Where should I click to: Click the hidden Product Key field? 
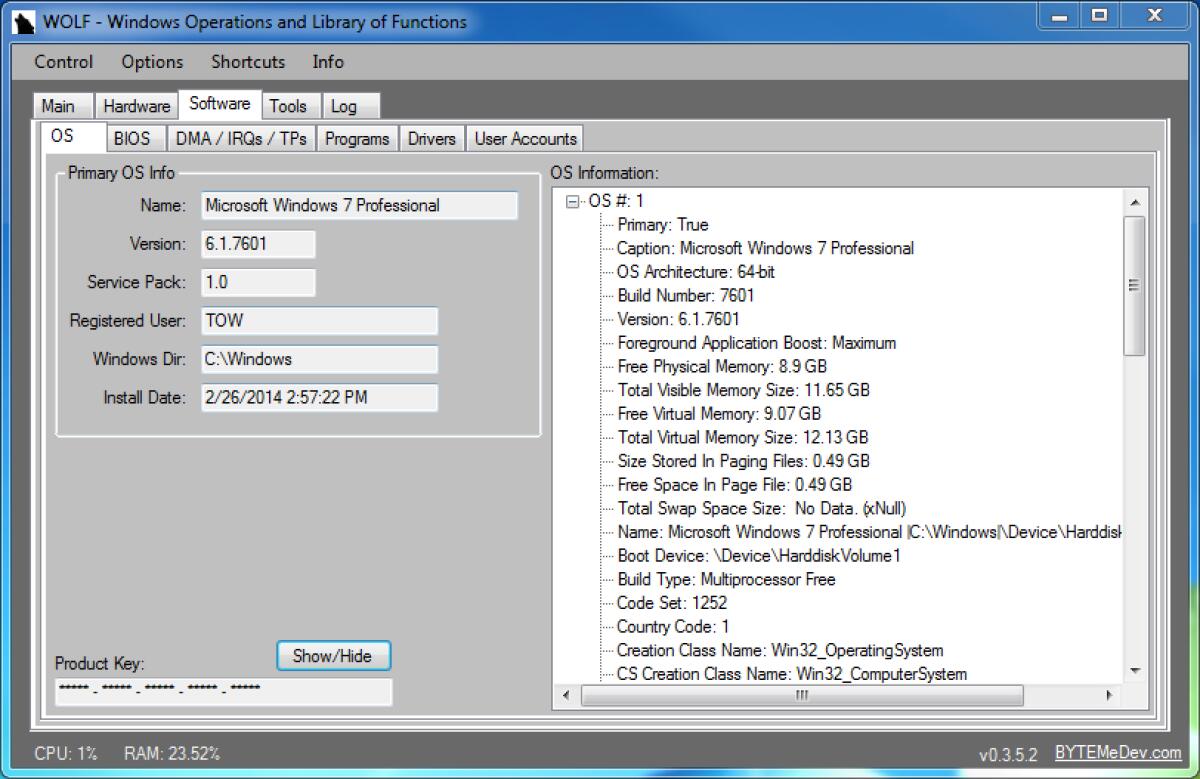click(x=222, y=691)
